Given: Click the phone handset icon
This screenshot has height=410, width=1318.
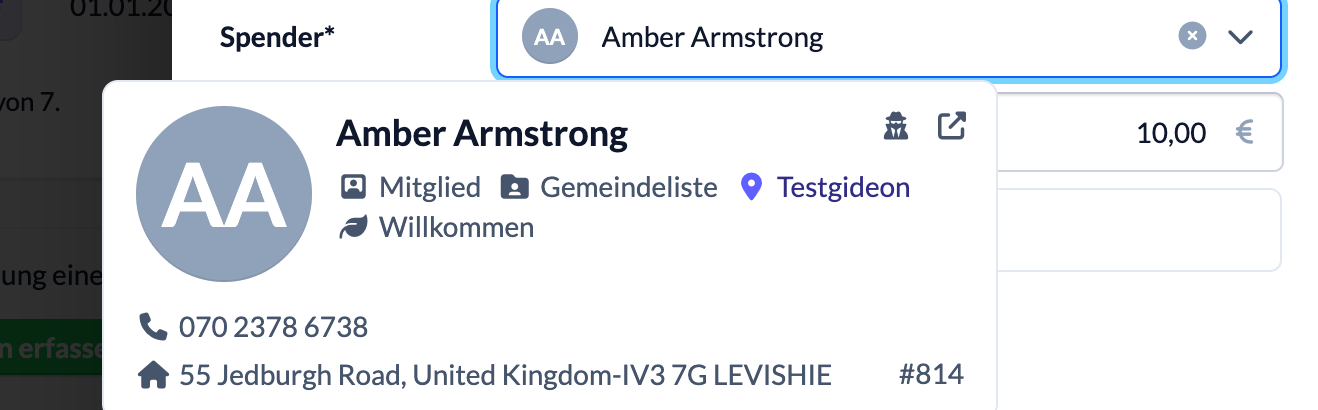Looking at the screenshot, I should pos(152,326).
